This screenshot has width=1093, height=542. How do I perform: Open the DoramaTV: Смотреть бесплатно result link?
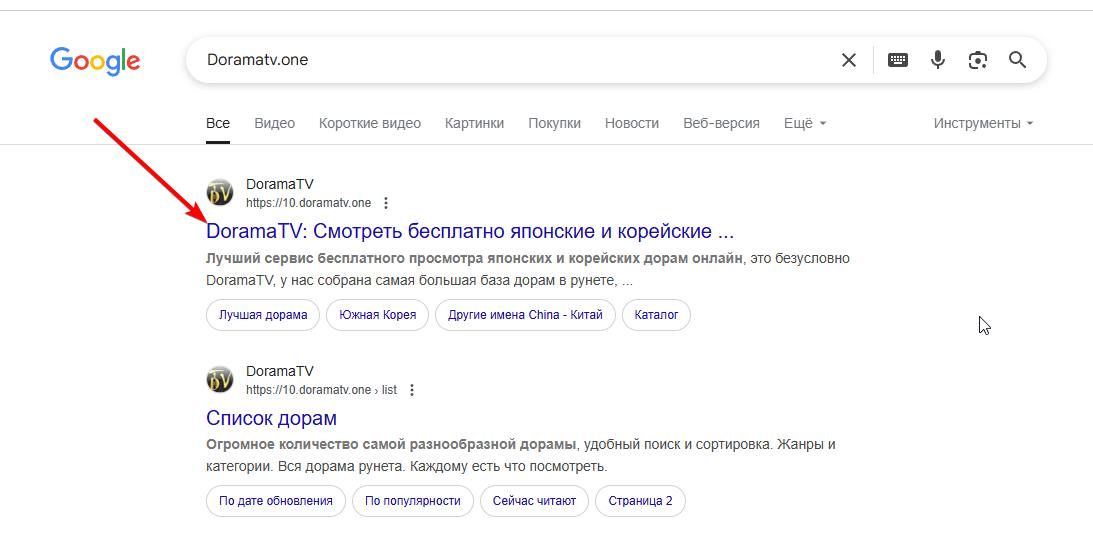(470, 231)
